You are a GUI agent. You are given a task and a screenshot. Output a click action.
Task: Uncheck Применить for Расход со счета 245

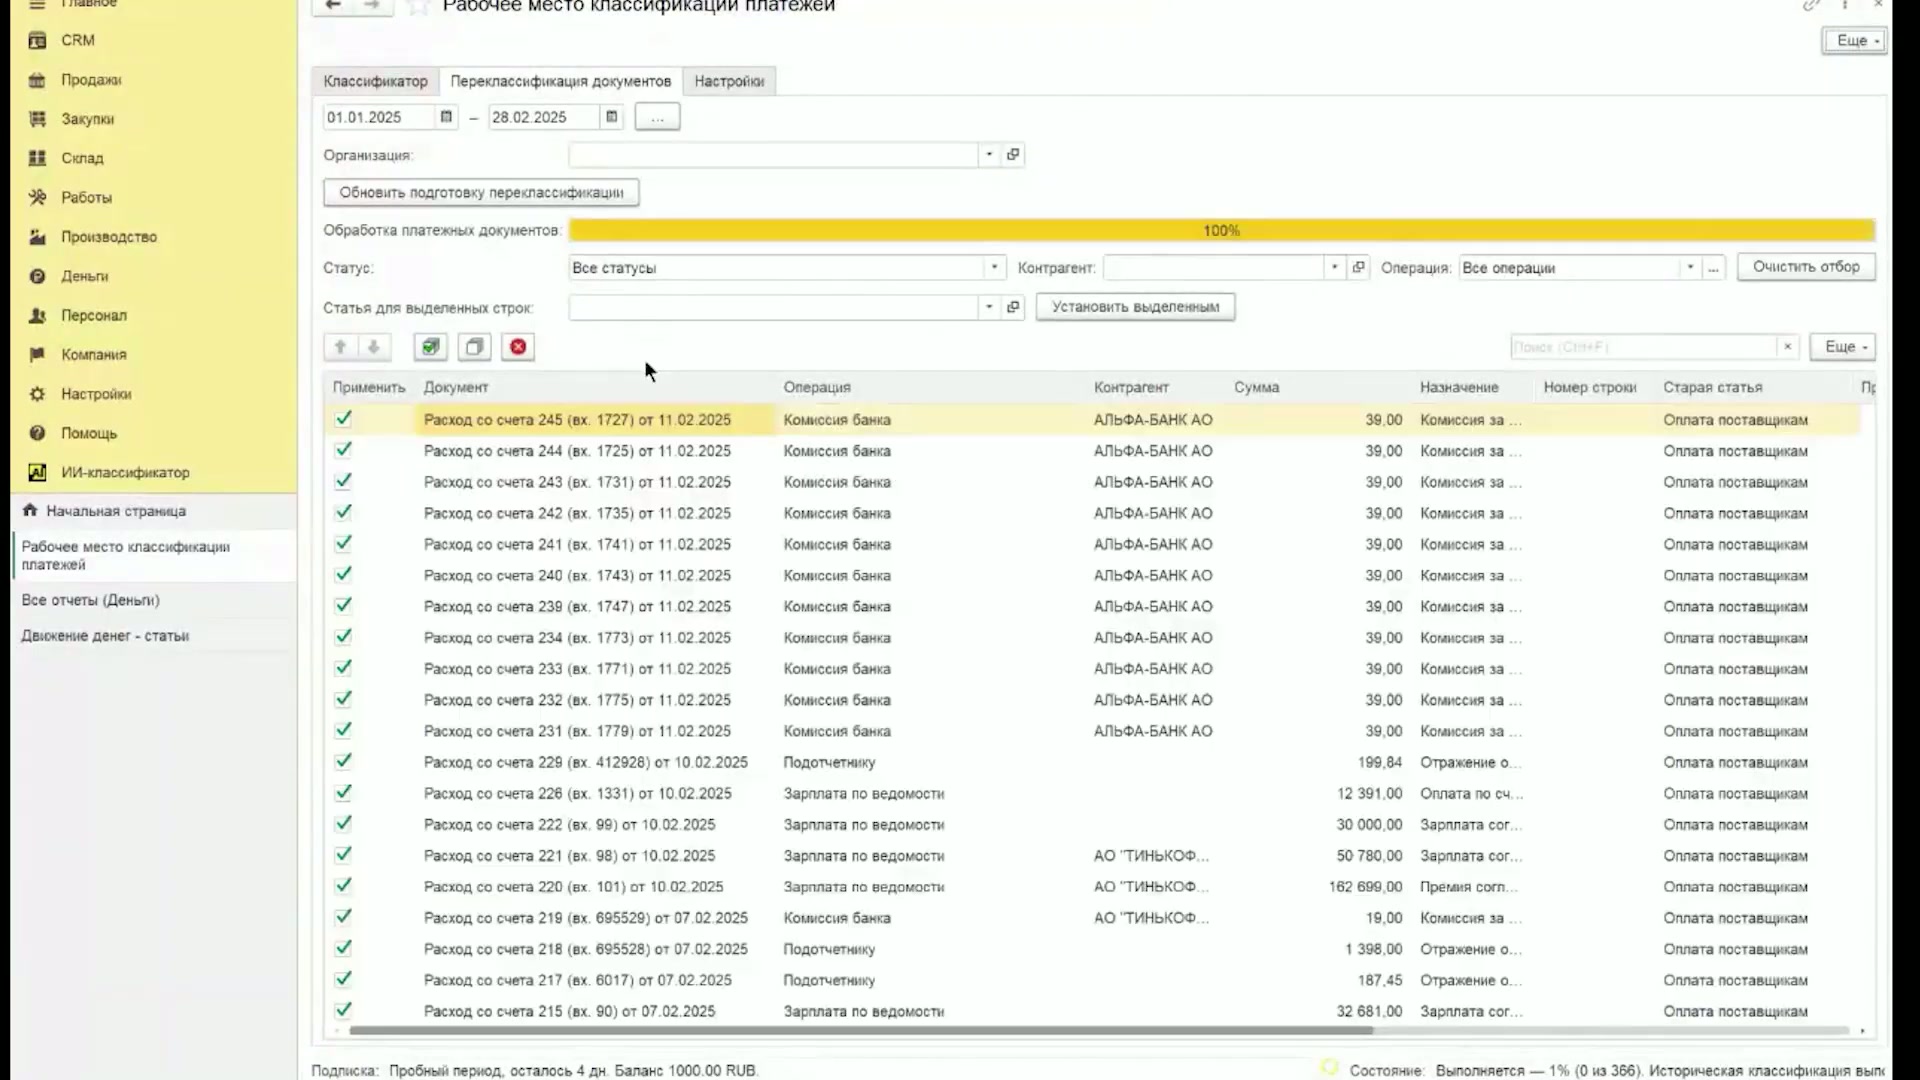[x=343, y=419]
